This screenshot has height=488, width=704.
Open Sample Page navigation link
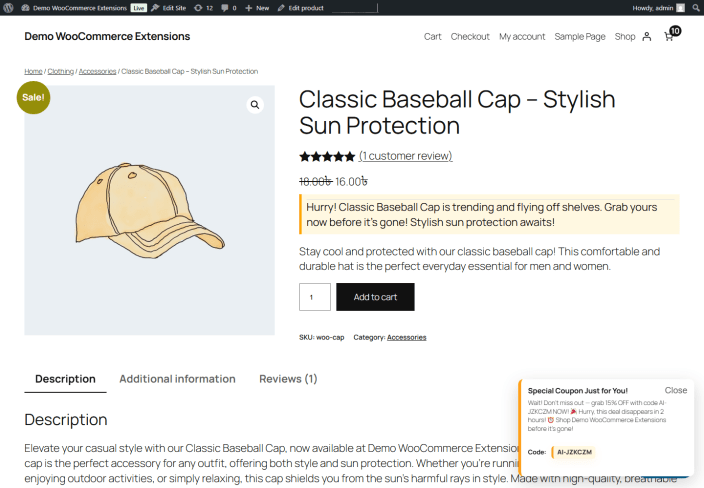(x=580, y=36)
